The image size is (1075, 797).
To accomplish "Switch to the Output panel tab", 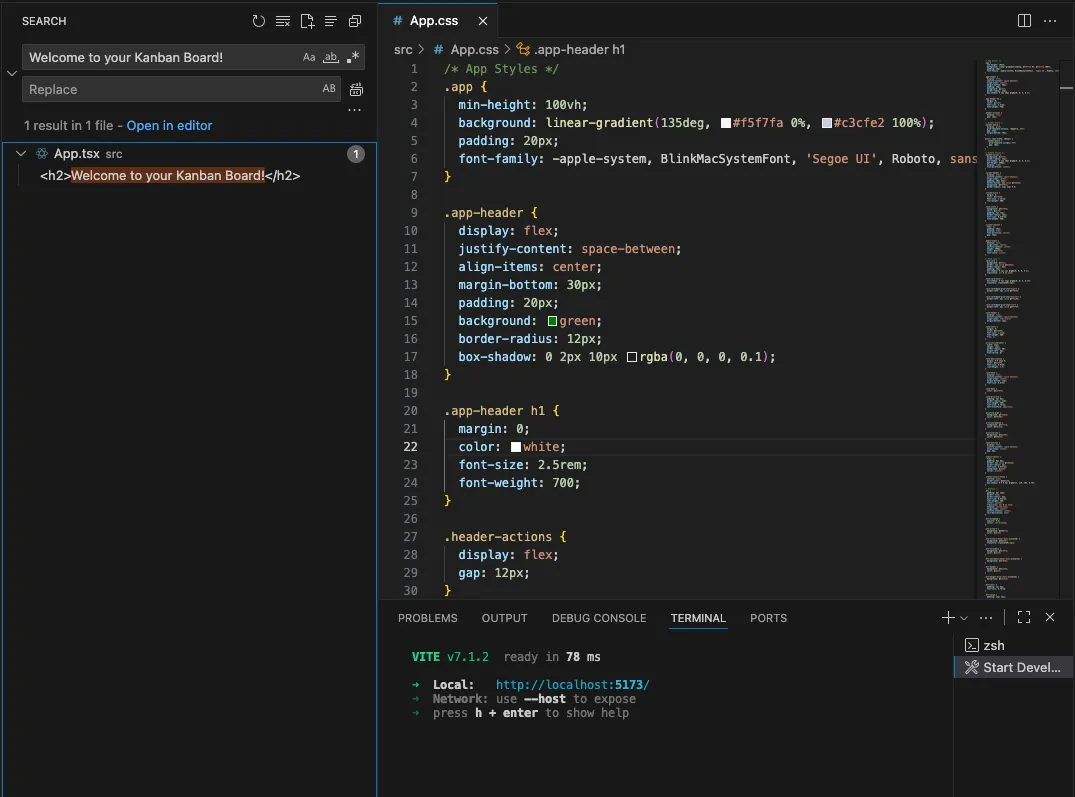I will (x=504, y=618).
